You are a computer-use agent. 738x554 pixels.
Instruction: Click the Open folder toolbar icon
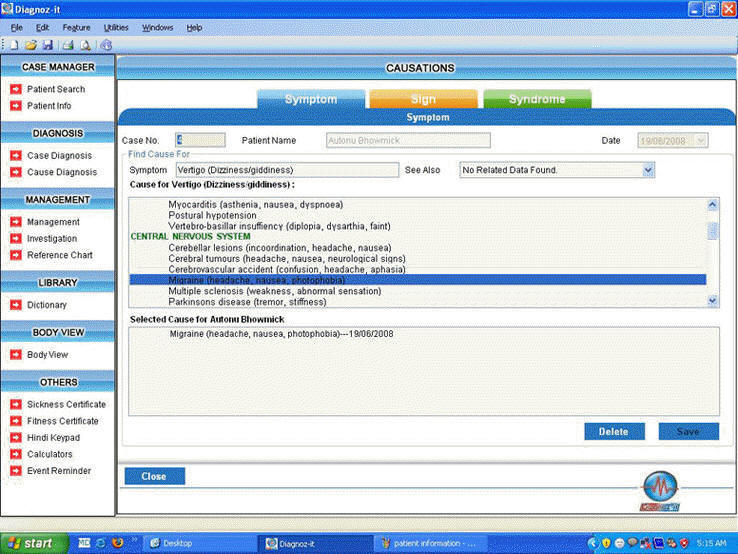click(31, 45)
